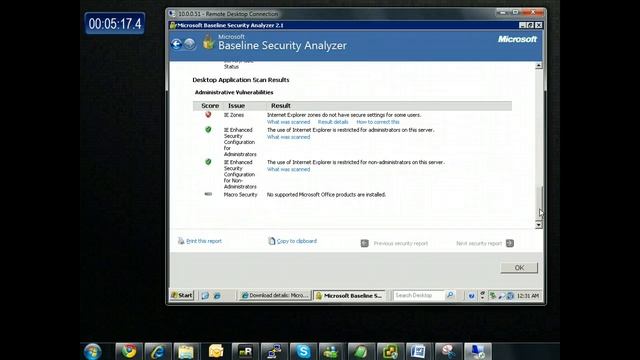Open the Remote Desktop Connection icon on host taskbar
The height and width of the screenshot is (360, 640).
(x=478, y=351)
